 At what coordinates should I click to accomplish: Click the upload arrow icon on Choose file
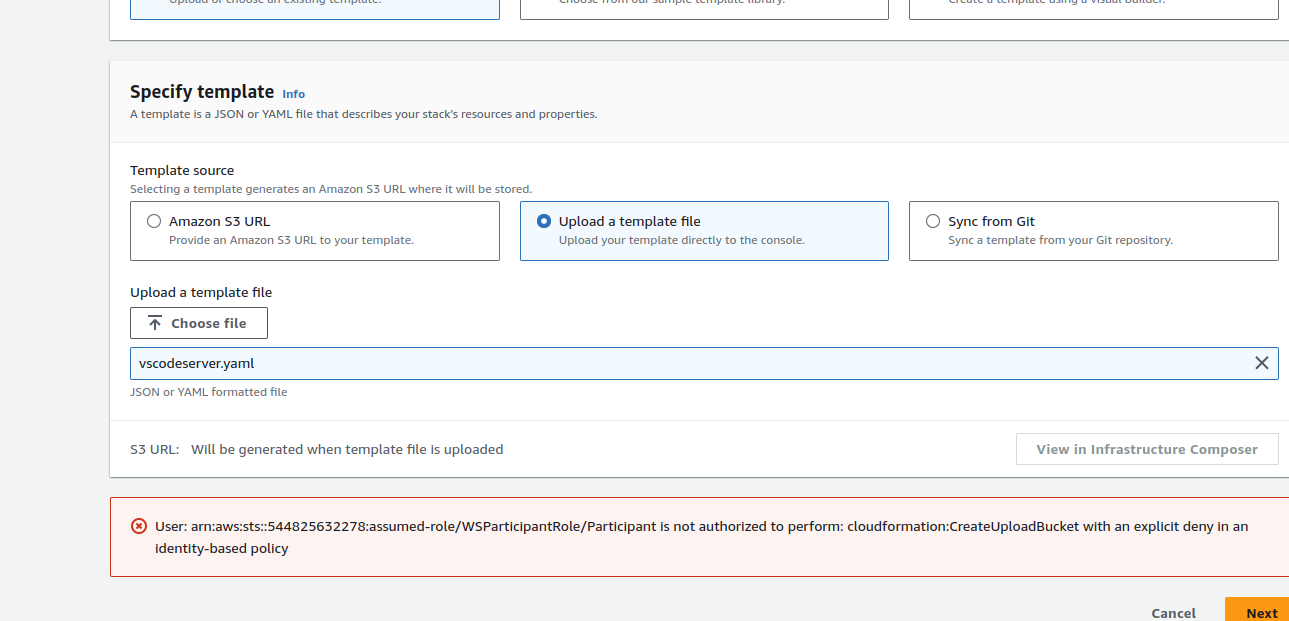[x=155, y=323]
